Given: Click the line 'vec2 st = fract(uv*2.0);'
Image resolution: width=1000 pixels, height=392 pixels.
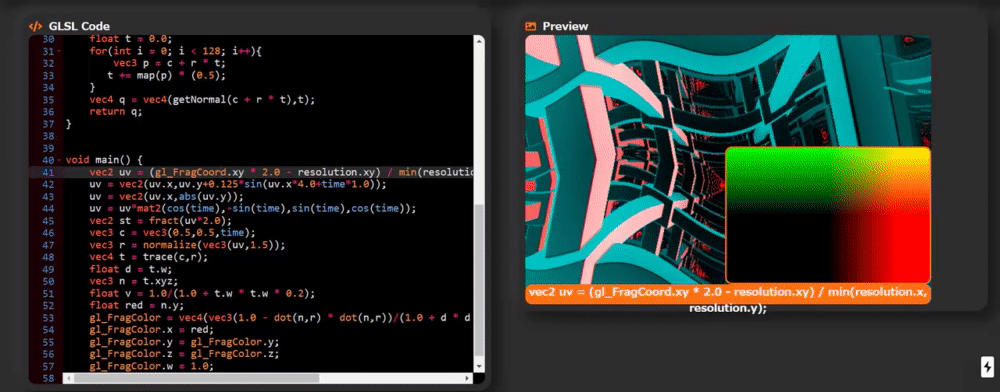Looking at the screenshot, I should [x=161, y=221].
